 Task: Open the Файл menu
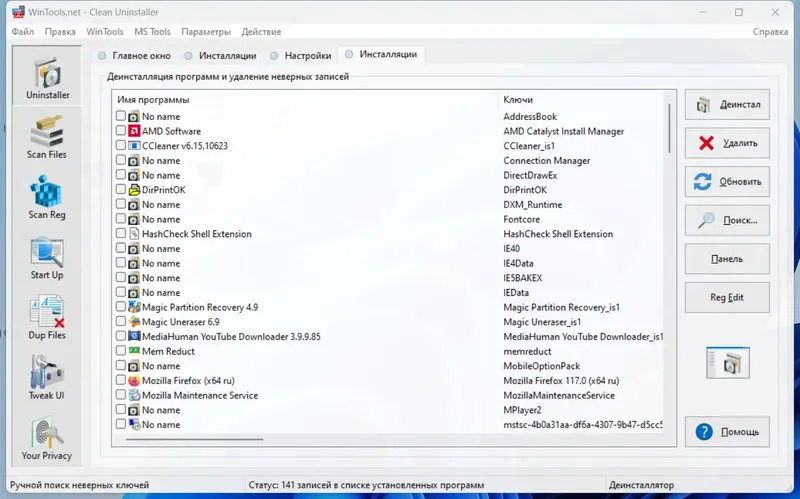pos(23,32)
